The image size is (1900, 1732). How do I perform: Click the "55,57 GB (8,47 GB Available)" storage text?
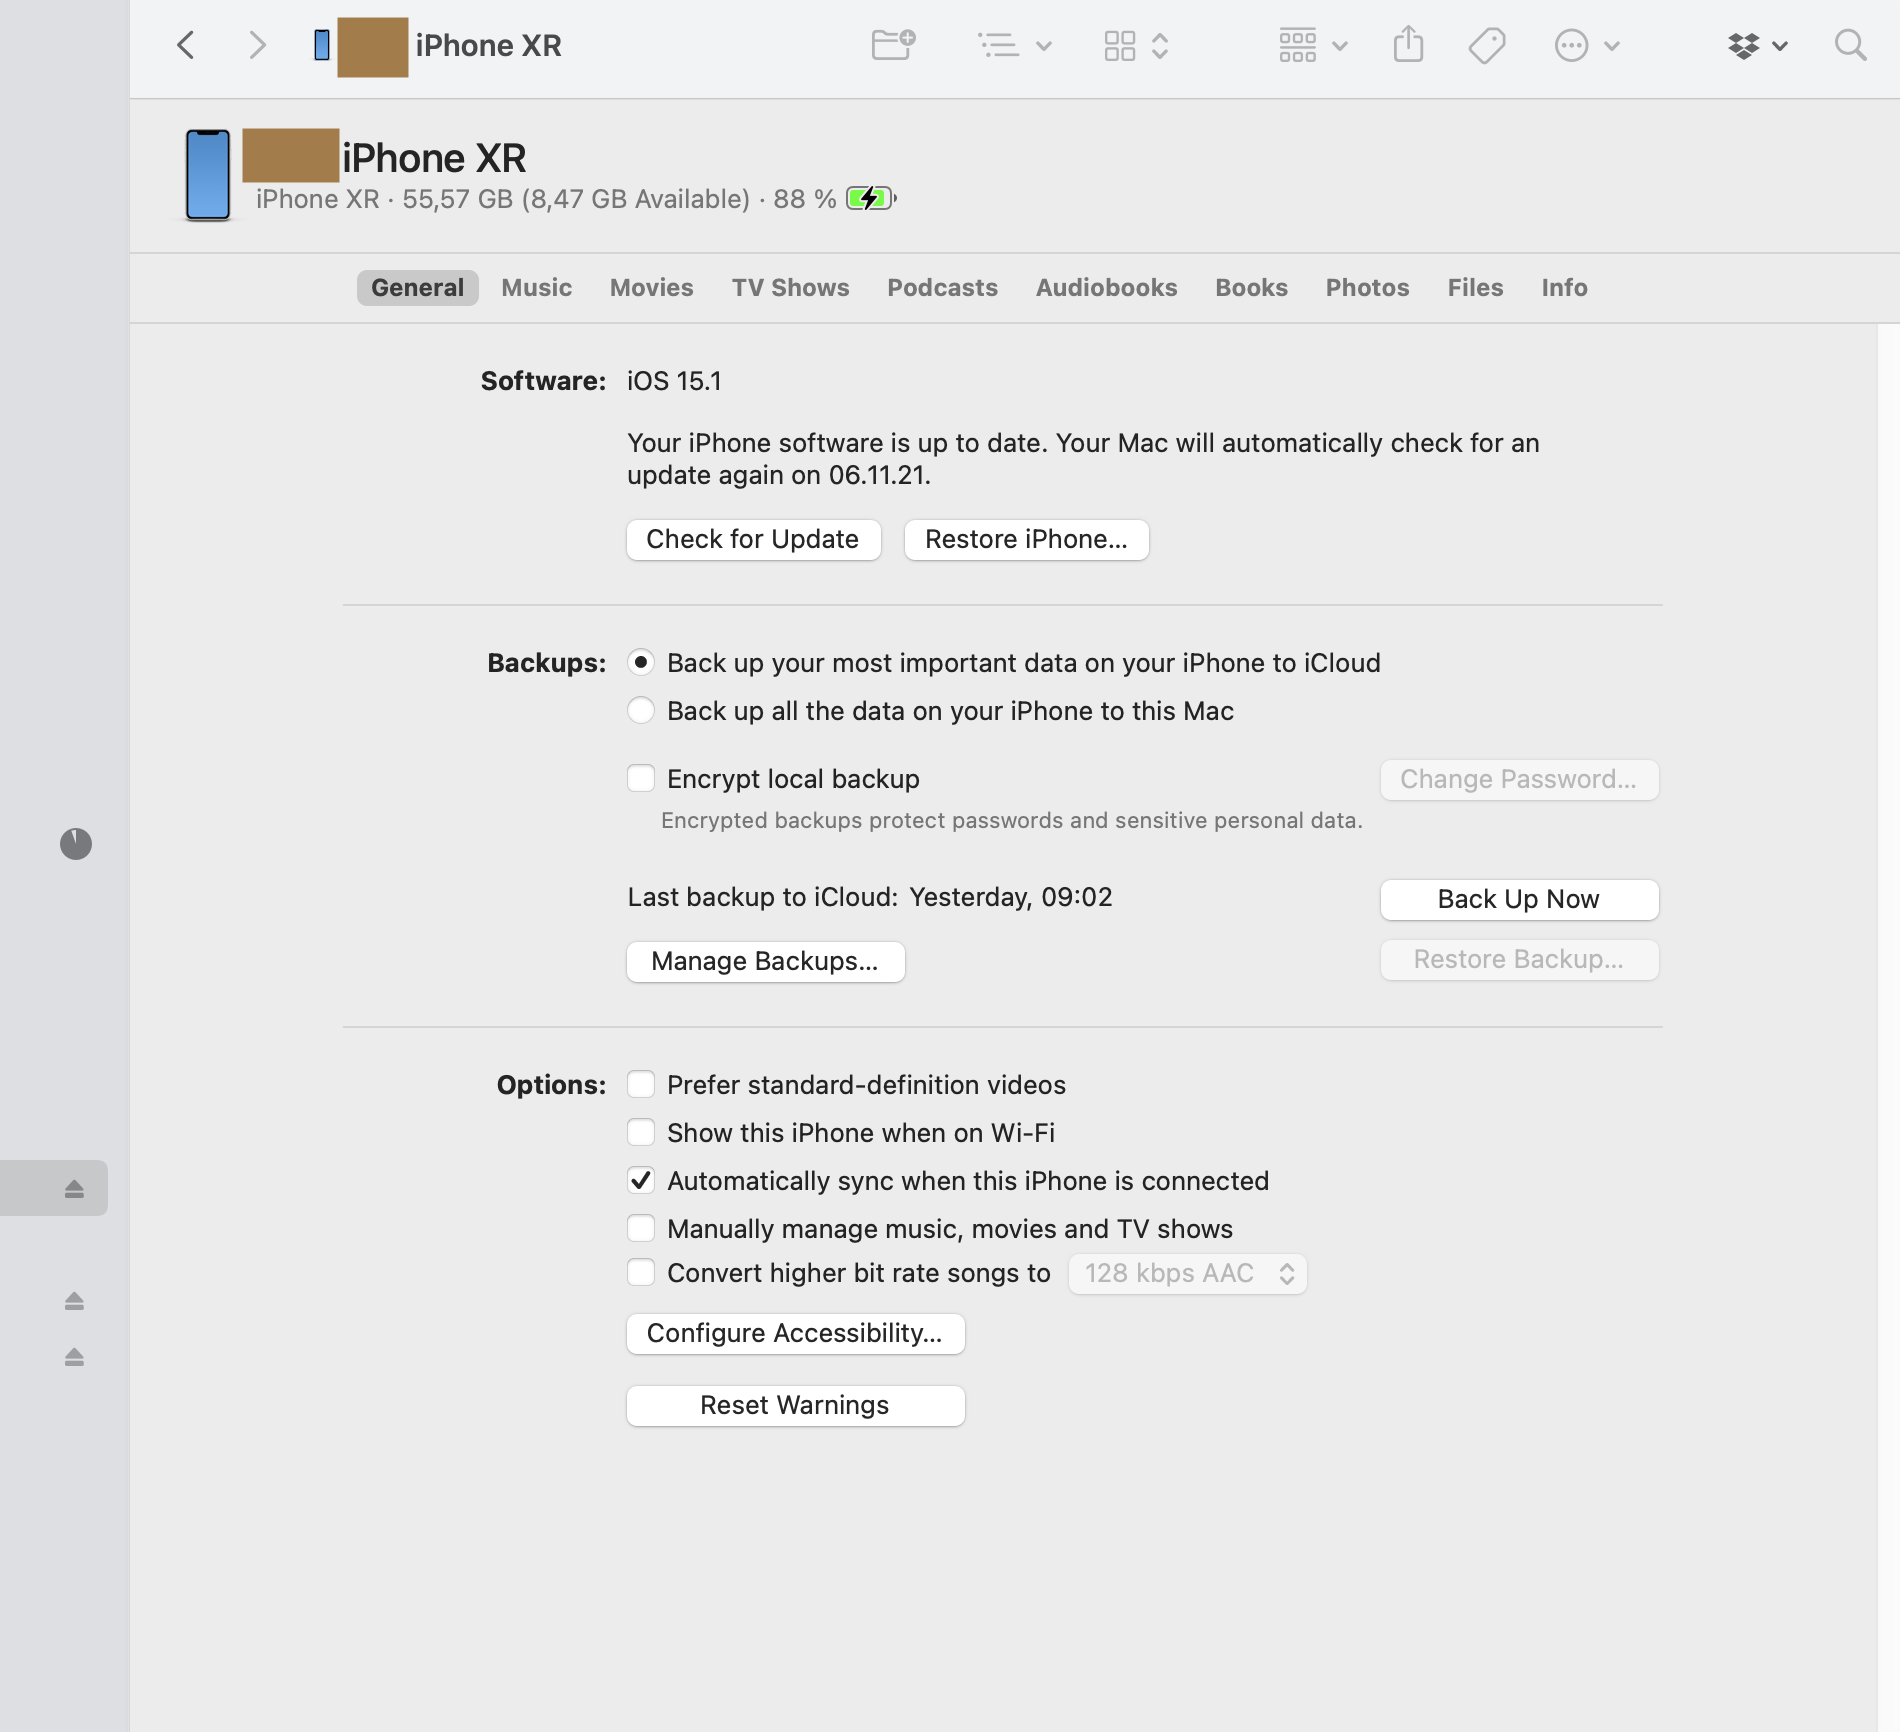(x=576, y=199)
